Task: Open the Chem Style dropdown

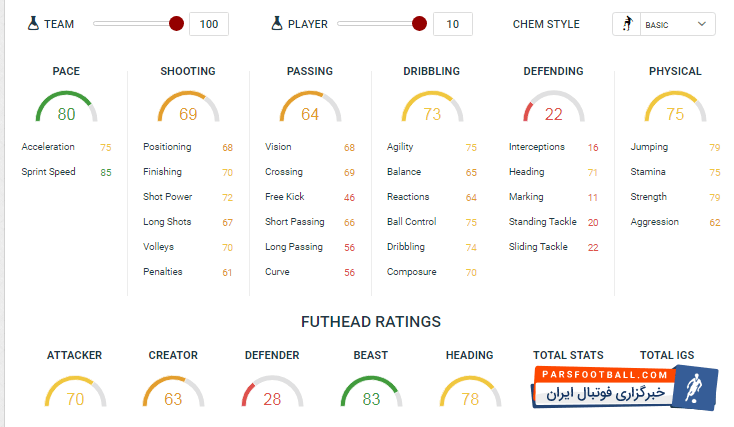Action: click(x=664, y=24)
